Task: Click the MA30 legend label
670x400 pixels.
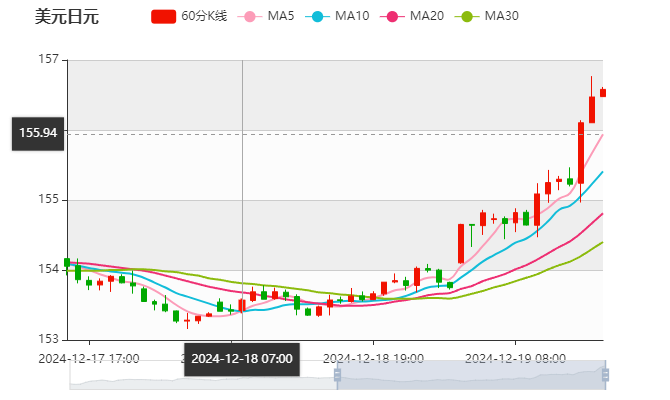Action: click(x=501, y=17)
